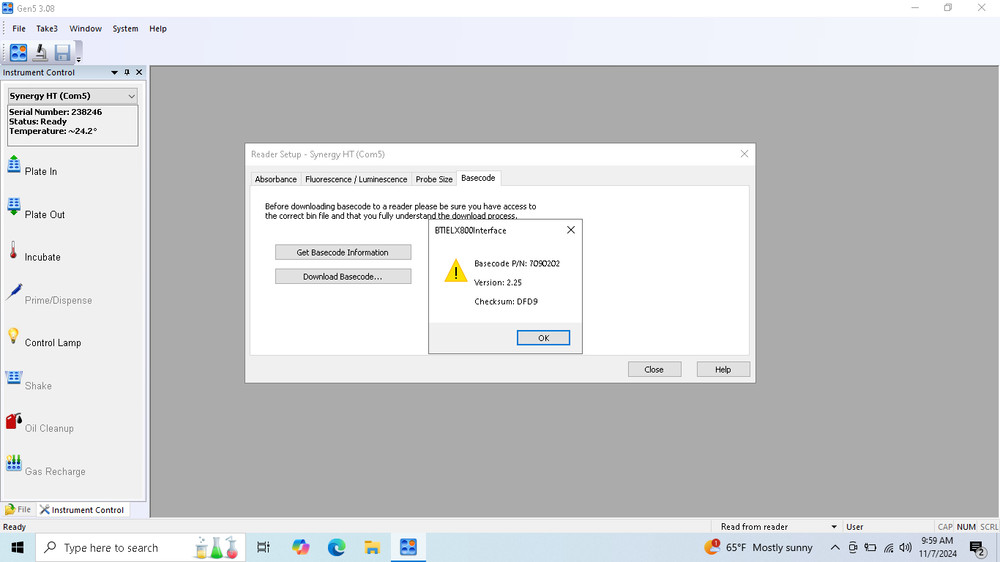This screenshot has width=1000, height=562.
Task: Expand the Synergy HT (Com5) reader dropdown
Action: tap(131, 96)
